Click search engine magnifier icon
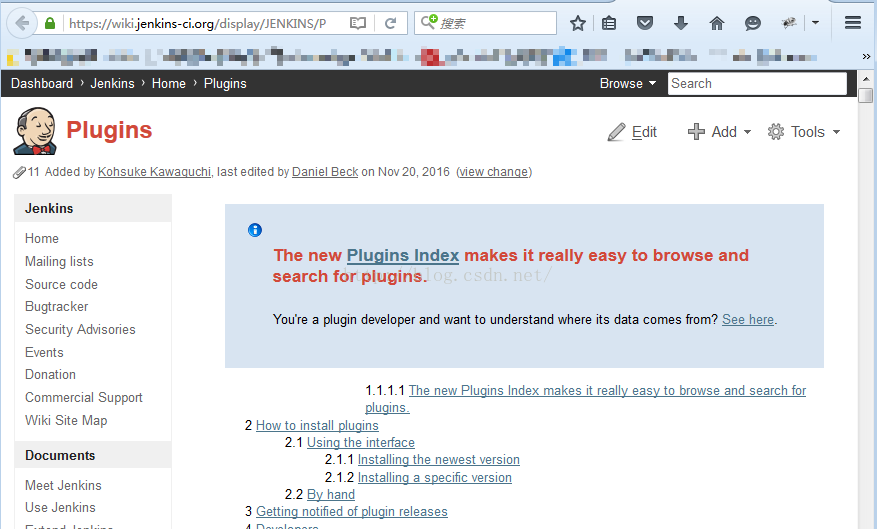 (429, 23)
